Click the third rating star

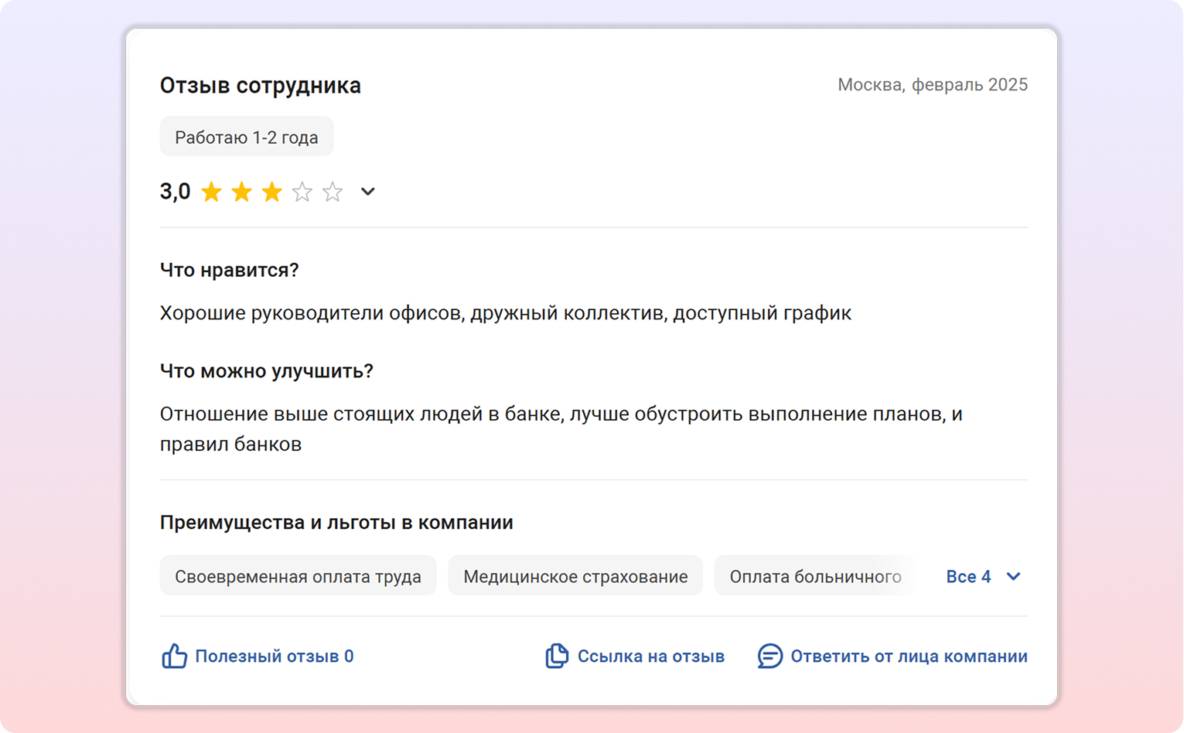[272, 192]
